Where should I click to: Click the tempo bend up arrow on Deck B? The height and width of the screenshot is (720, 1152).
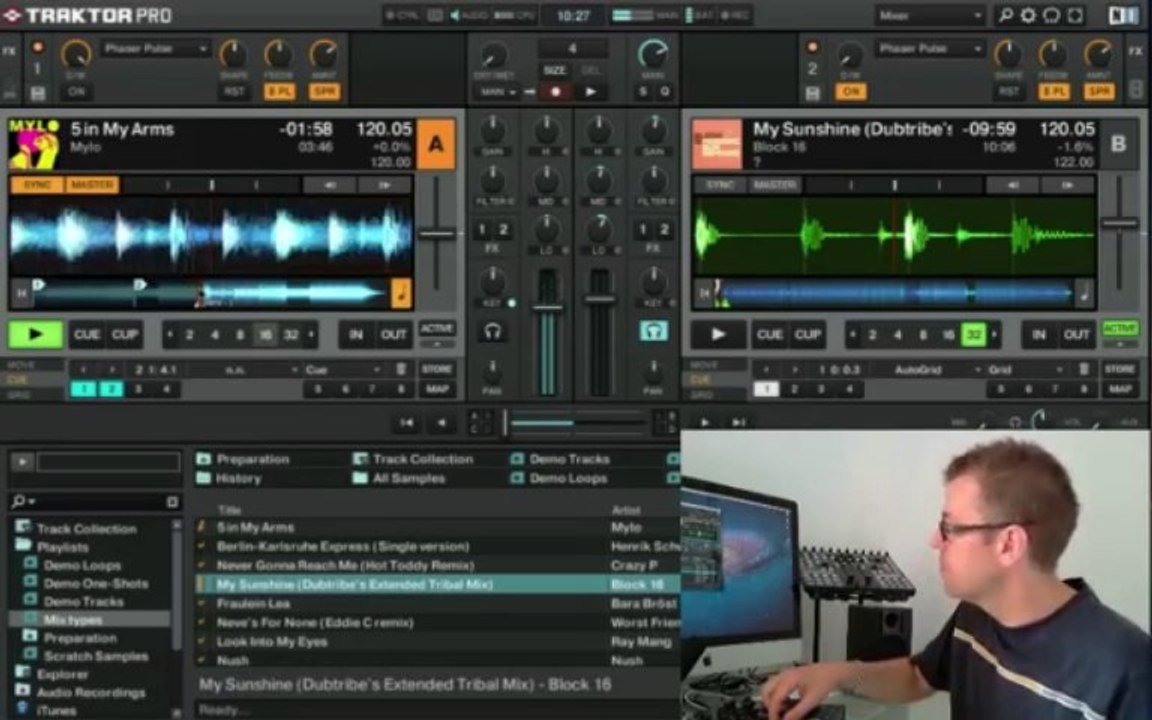point(1068,185)
